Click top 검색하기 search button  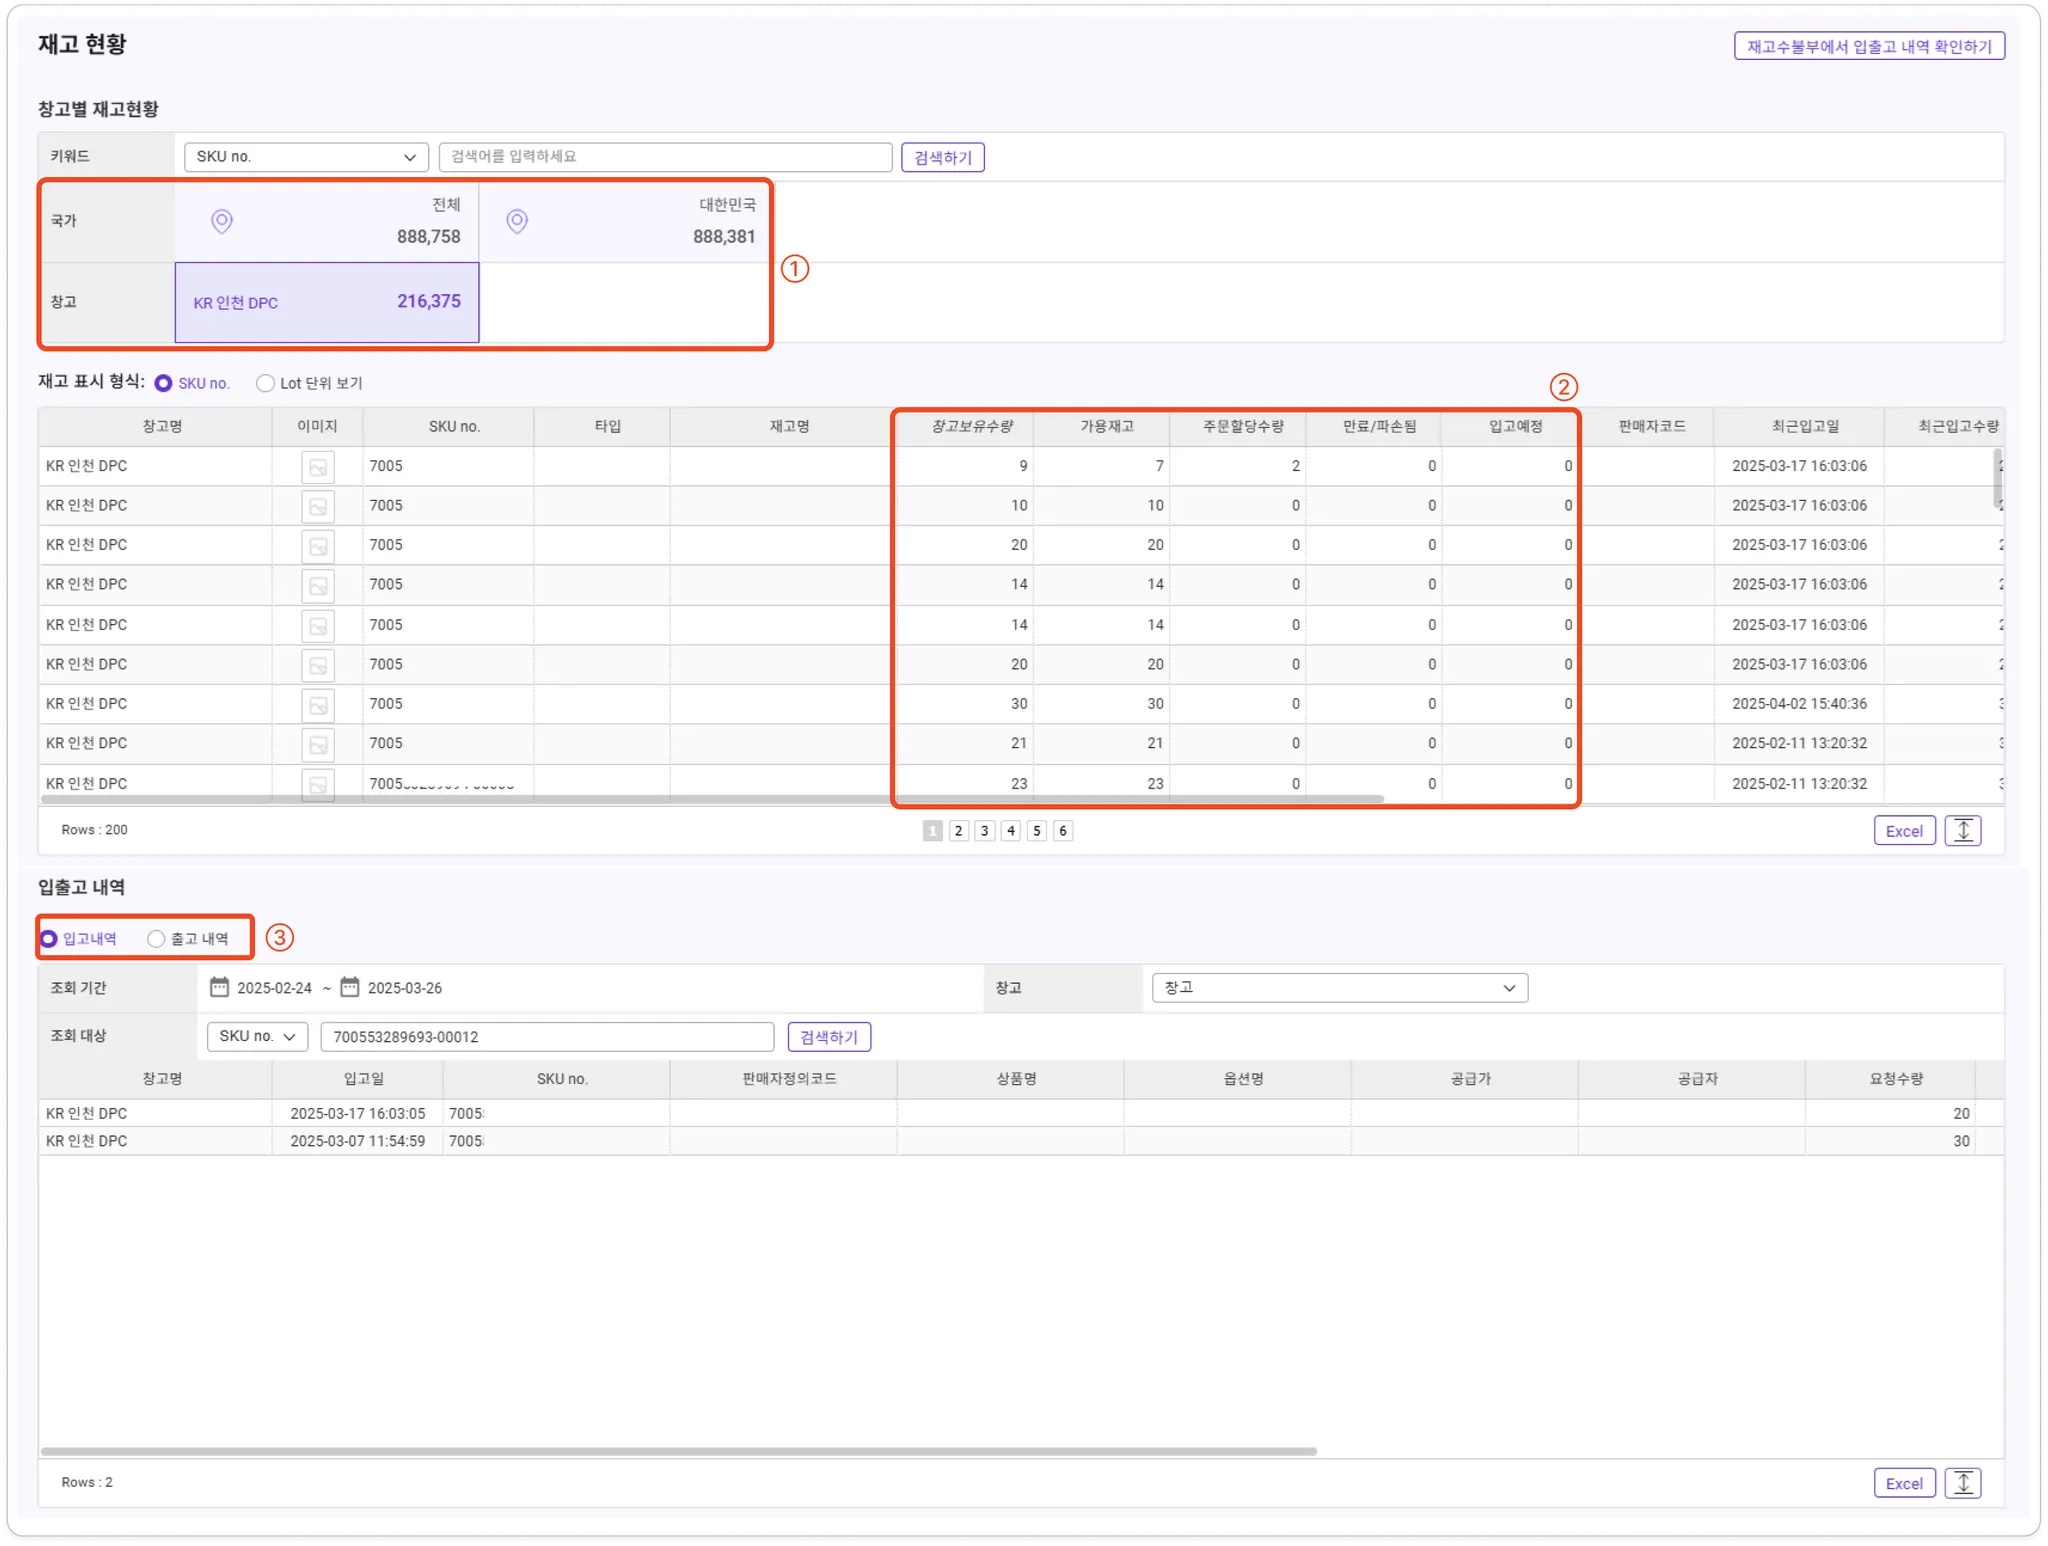[942, 158]
